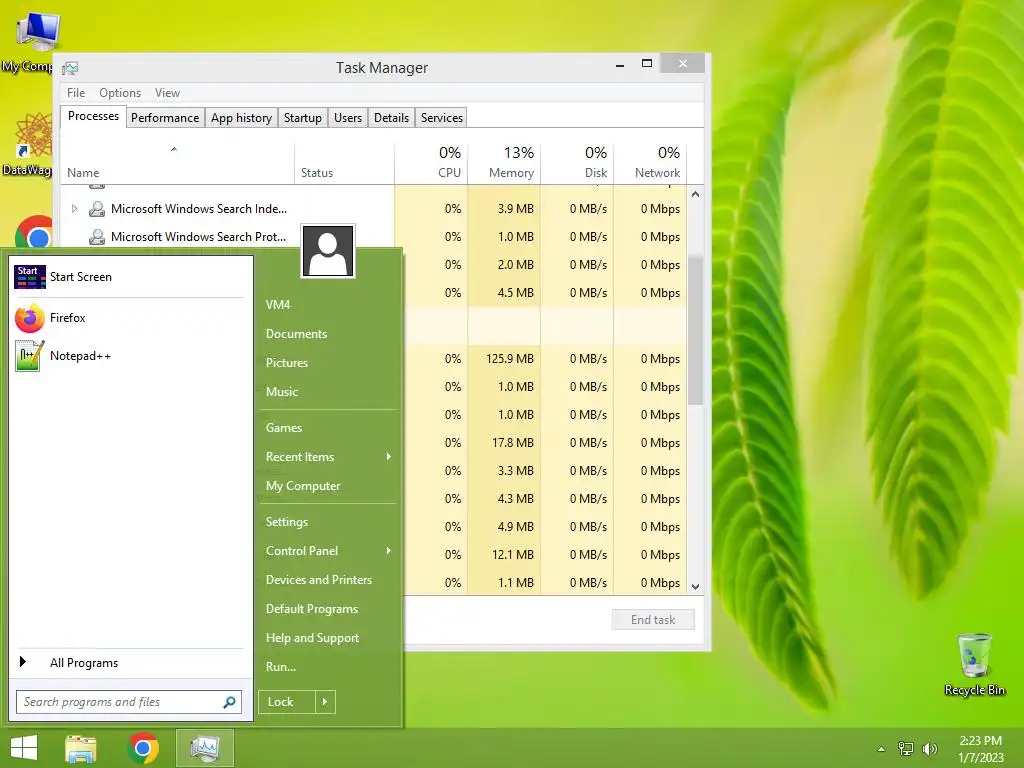
Task: Switch to the App history tab
Action: (241, 118)
